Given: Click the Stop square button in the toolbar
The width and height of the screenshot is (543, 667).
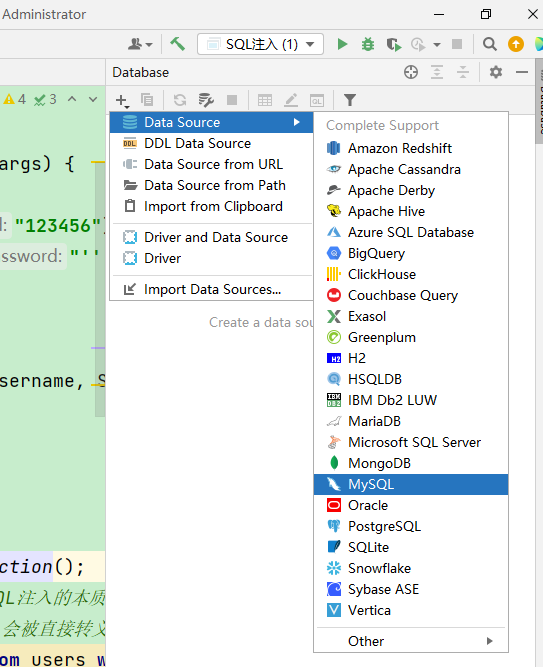Looking at the screenshot, I should click(457, 44).
